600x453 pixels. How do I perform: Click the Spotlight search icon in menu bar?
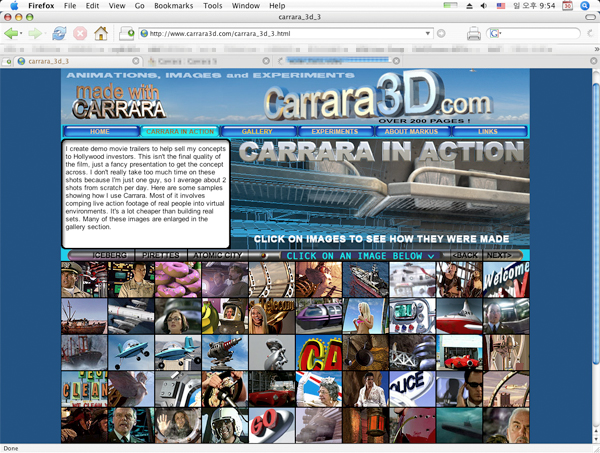[x=584, y=6]
